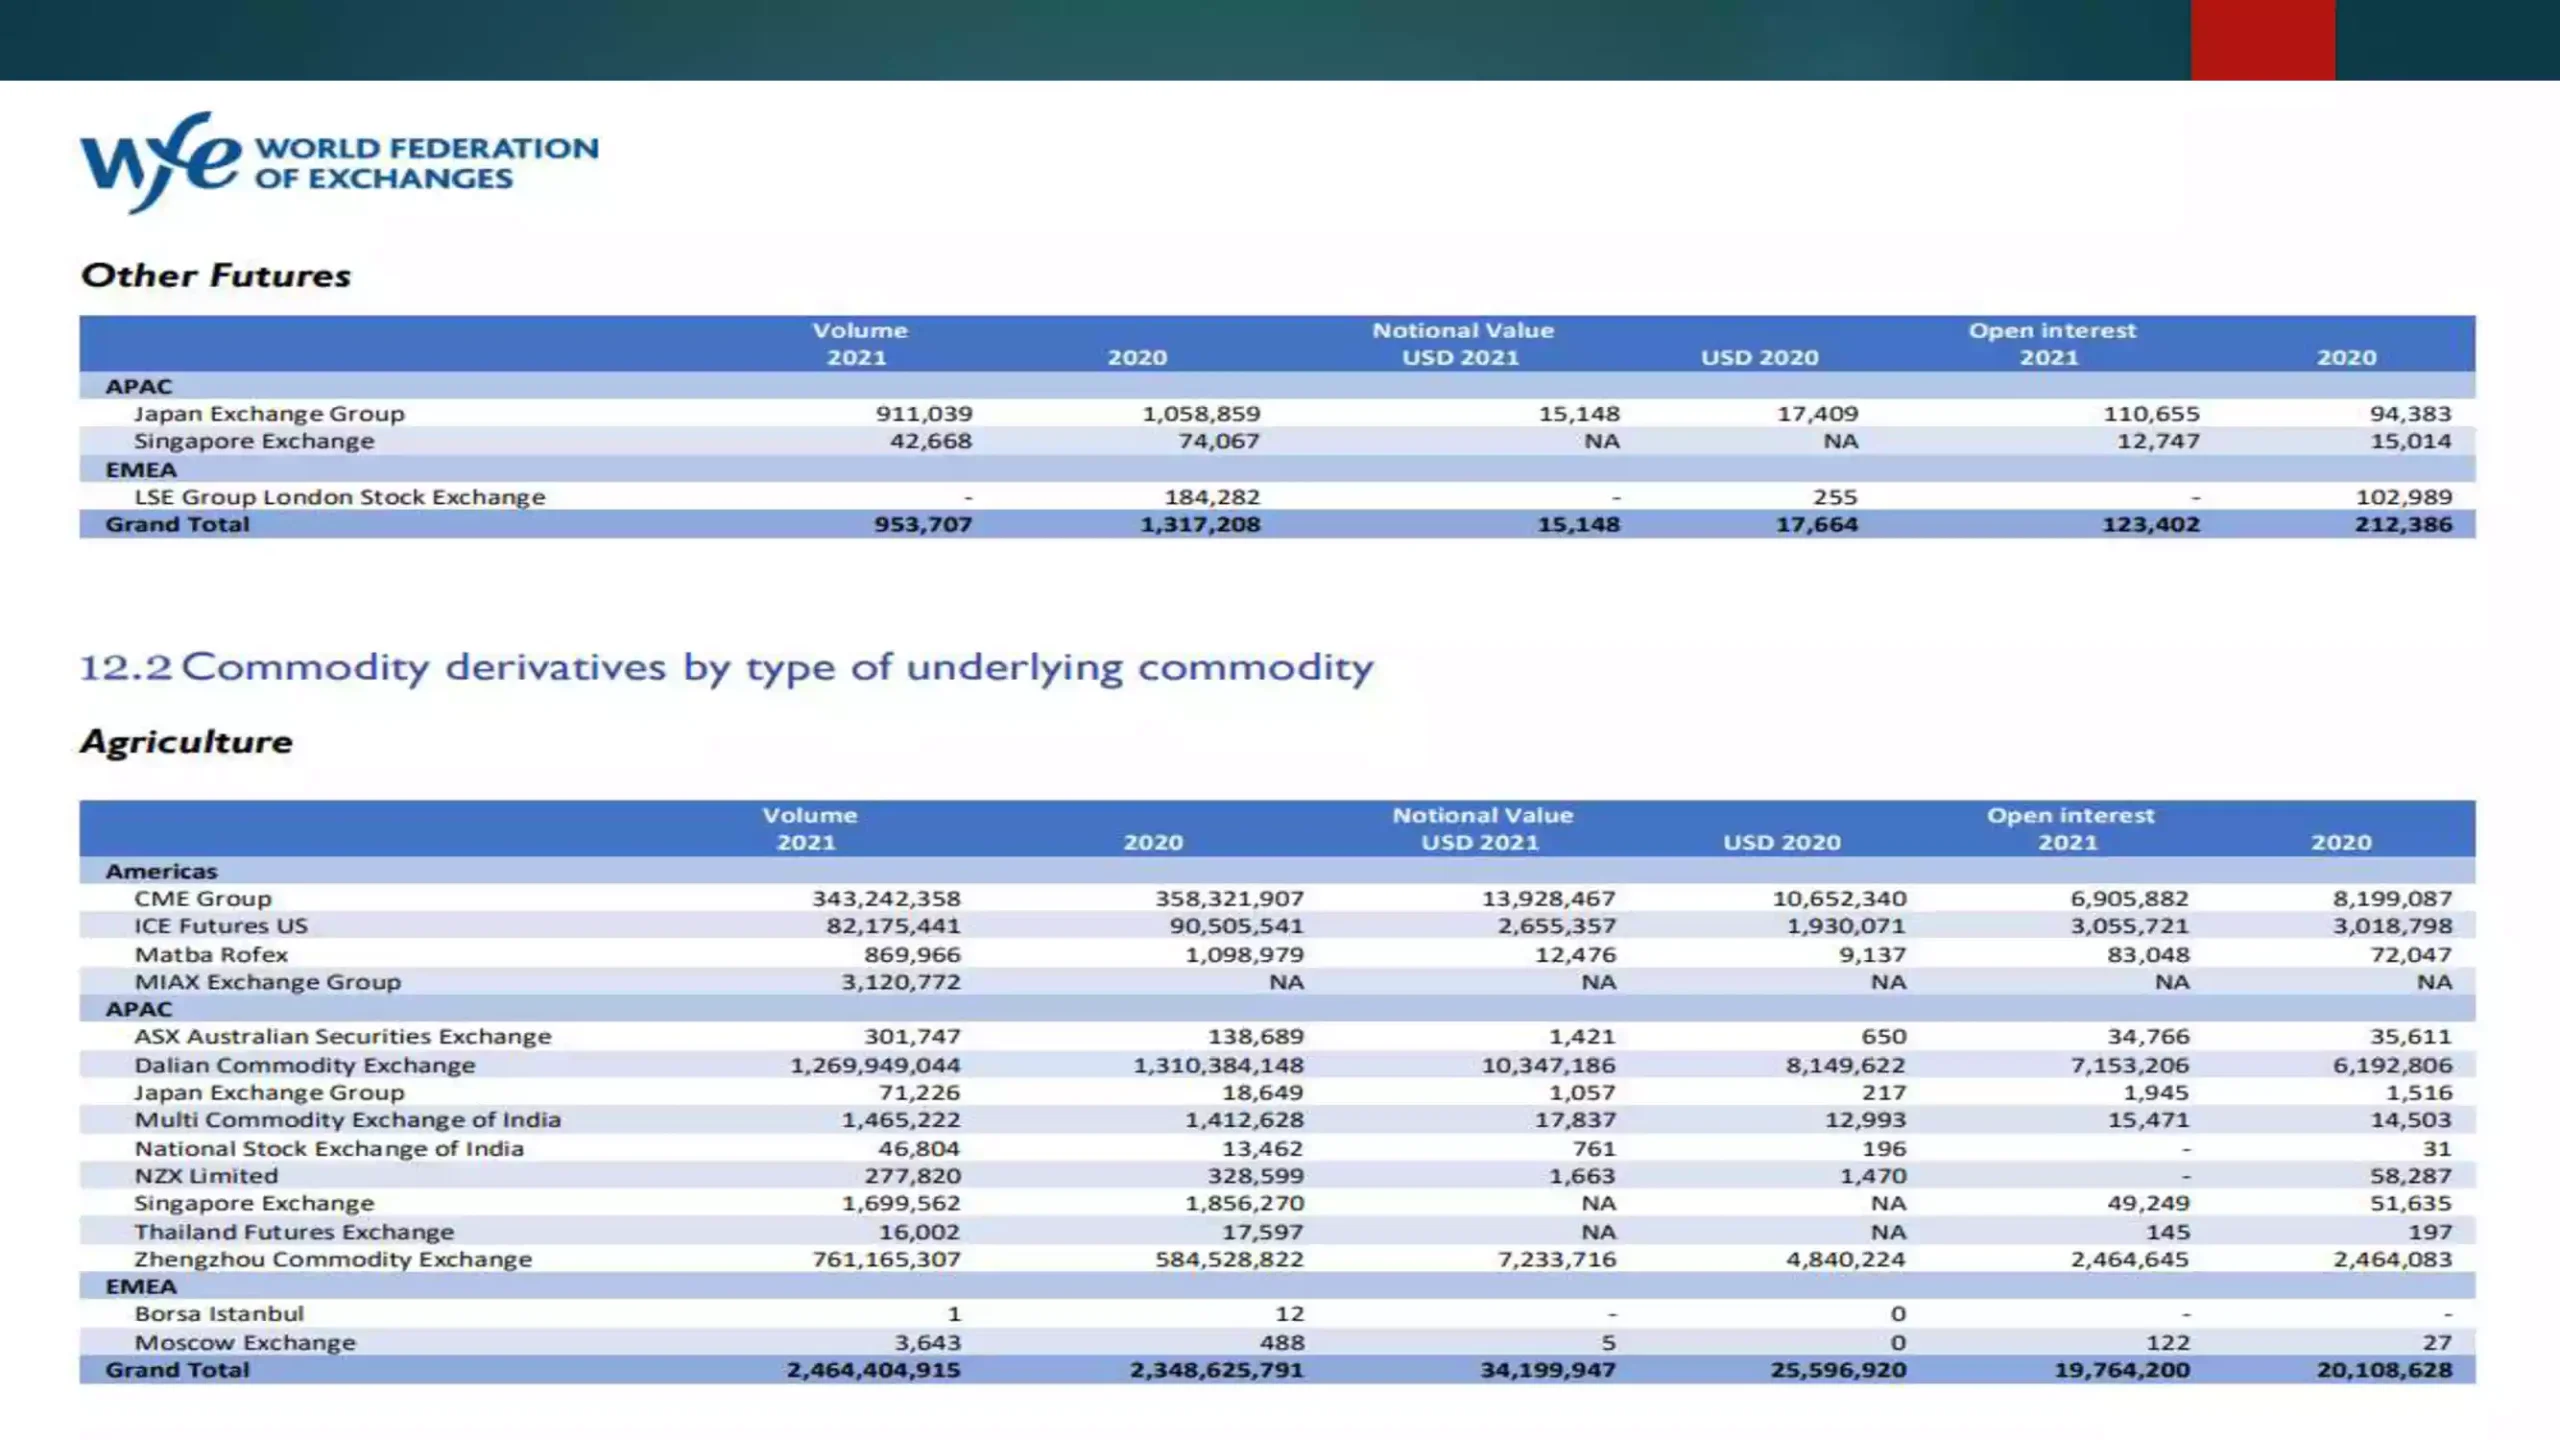Select the value 3,120,772
2560x1440 pixels.
coord(900,982)
